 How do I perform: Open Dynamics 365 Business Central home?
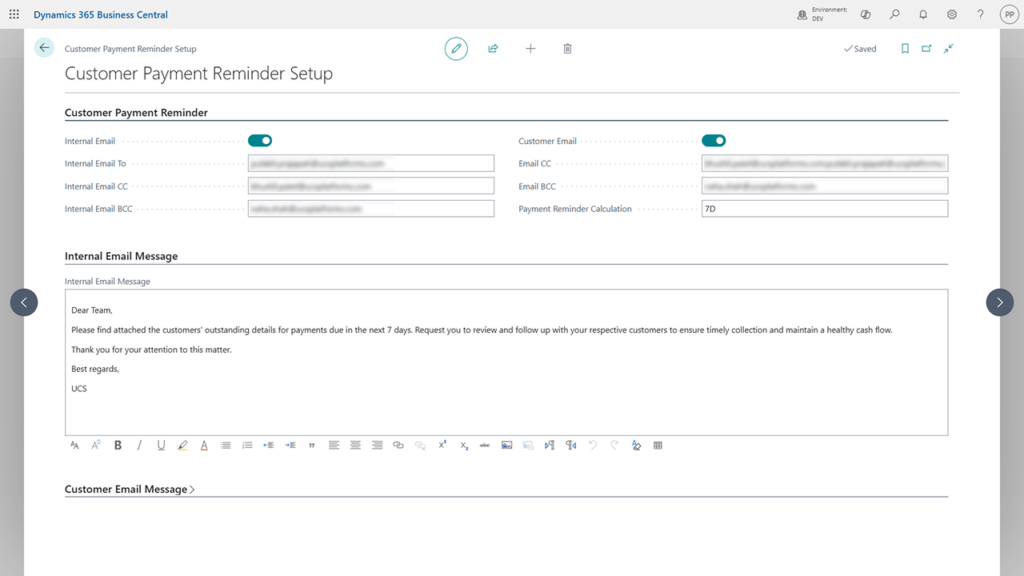pyautogui.click(x=99, y=14)
